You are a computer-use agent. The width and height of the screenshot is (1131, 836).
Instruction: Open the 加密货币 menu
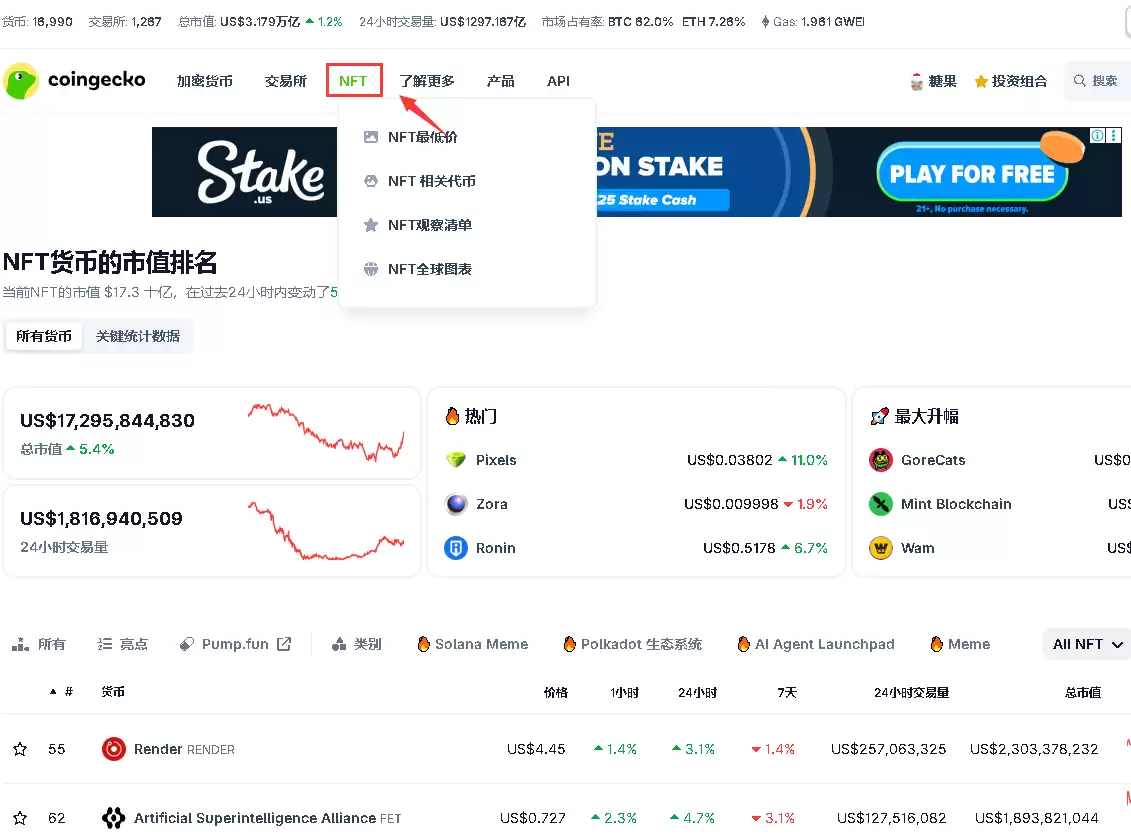click(x=206, y=81)
